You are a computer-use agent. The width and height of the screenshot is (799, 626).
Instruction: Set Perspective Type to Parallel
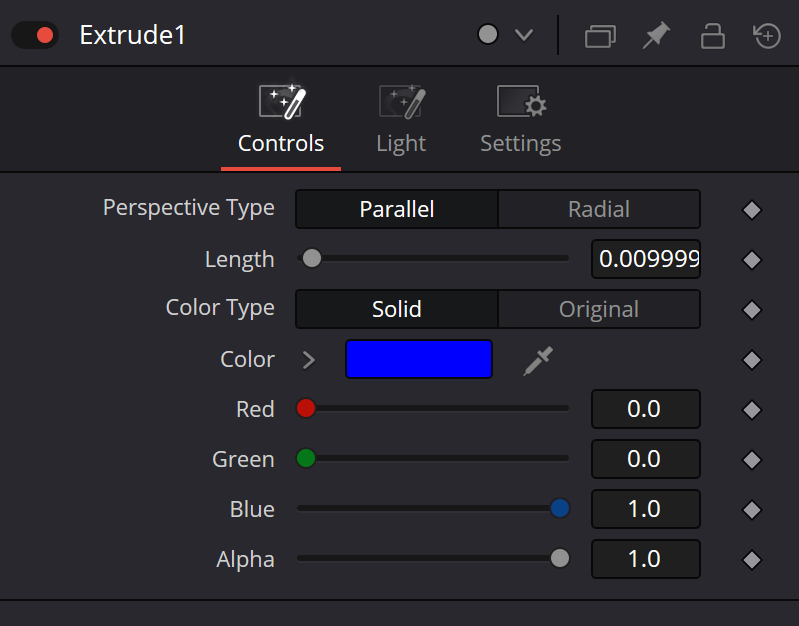point(397,209)
